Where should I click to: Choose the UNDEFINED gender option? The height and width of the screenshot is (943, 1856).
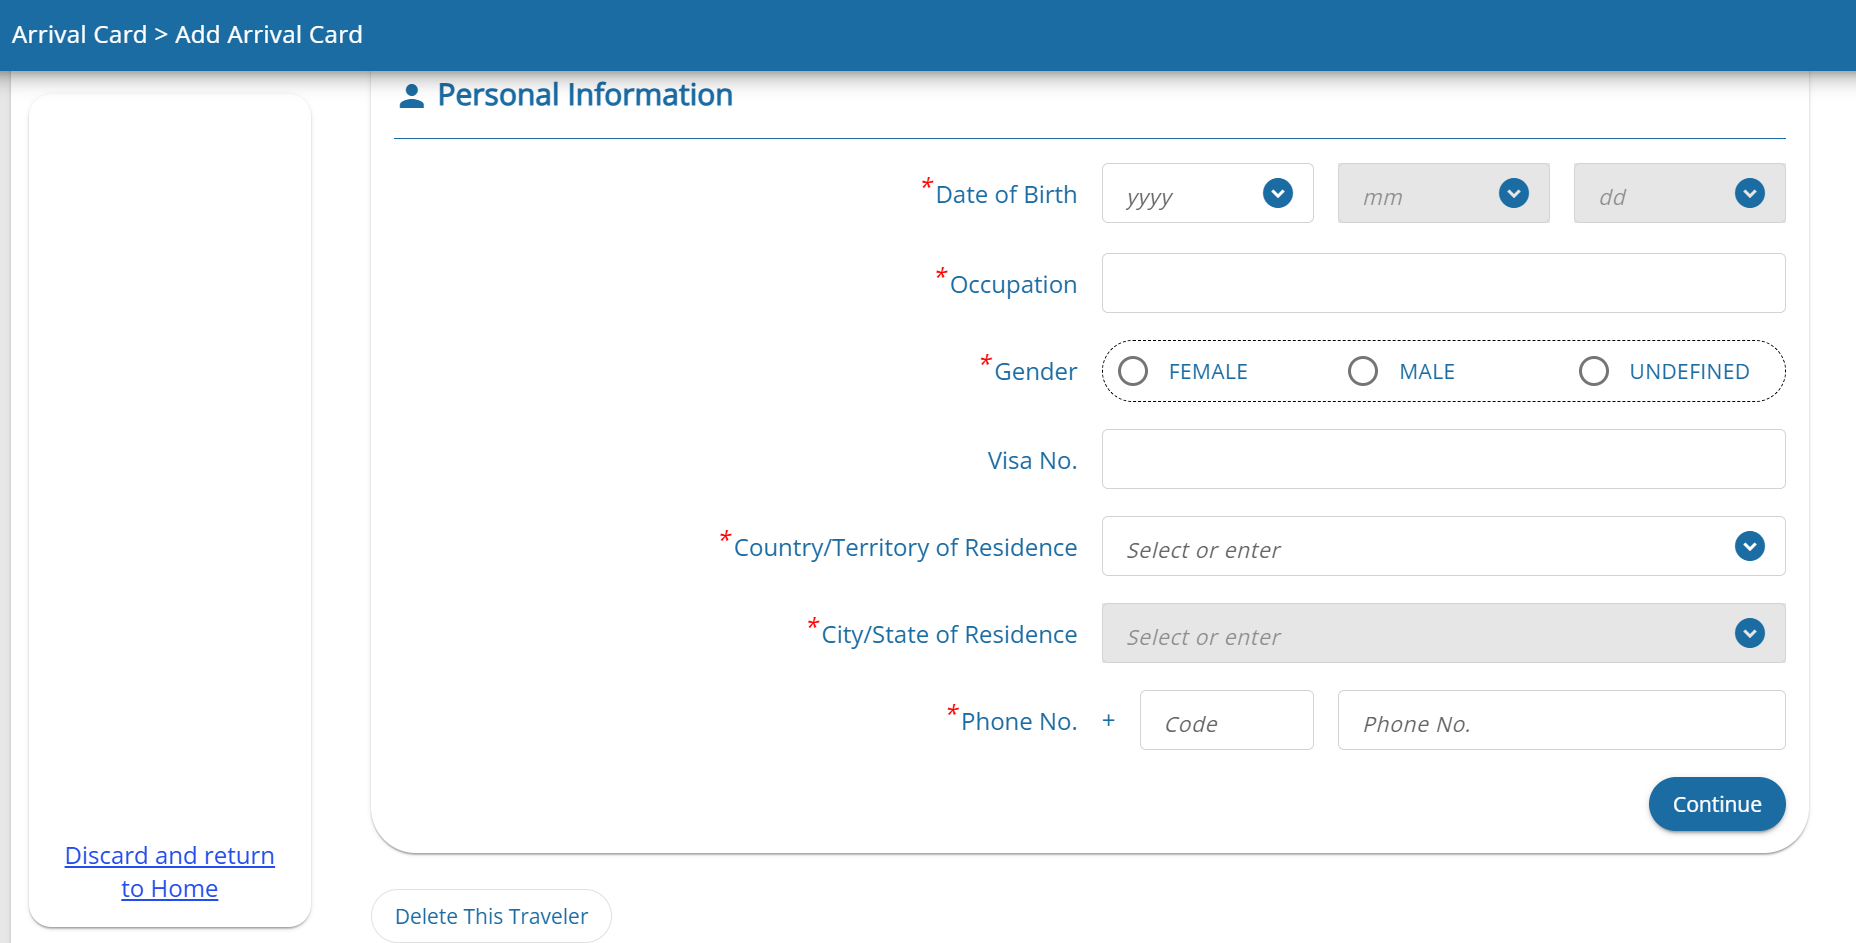coord(1594,371)
